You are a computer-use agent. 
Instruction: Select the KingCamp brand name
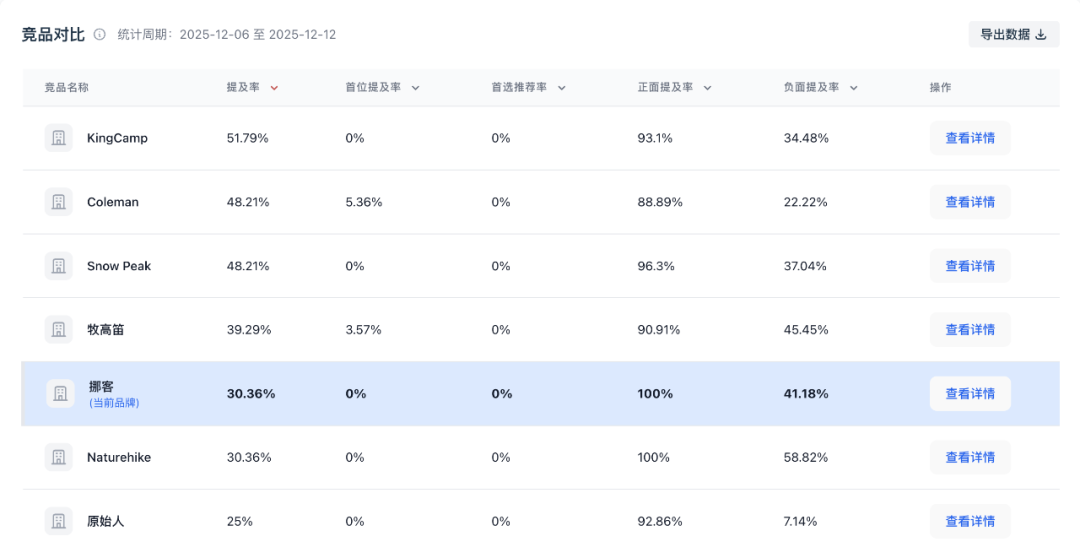(117, 138)
